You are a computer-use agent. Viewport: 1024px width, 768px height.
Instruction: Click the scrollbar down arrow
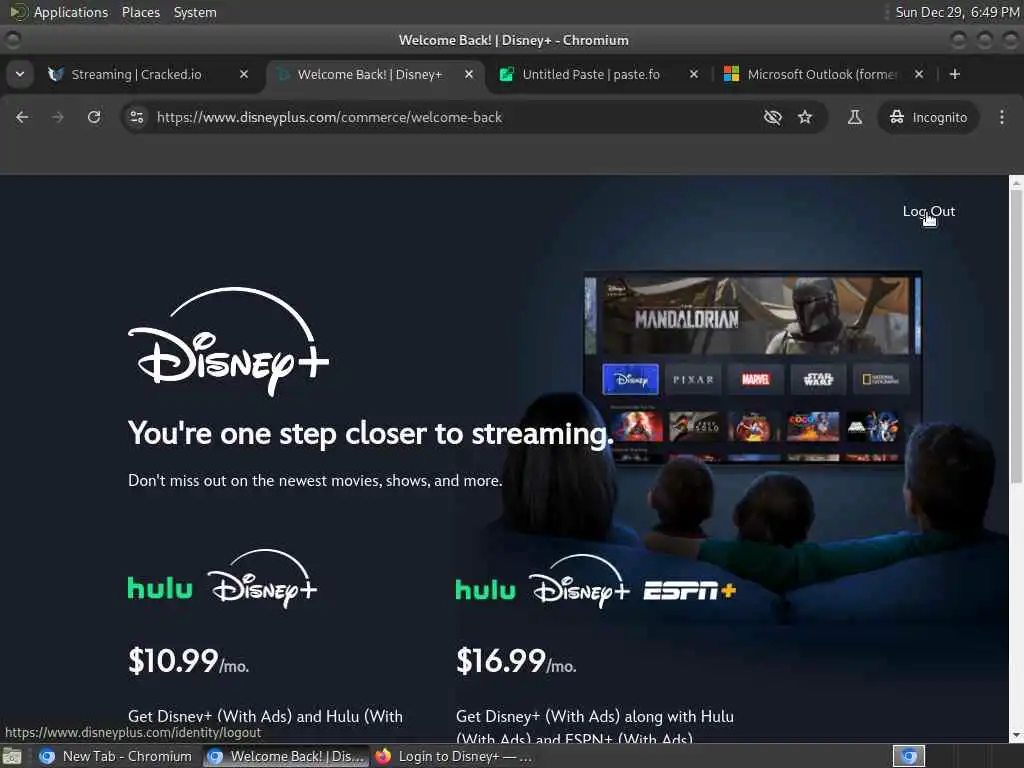point(1016,736)
